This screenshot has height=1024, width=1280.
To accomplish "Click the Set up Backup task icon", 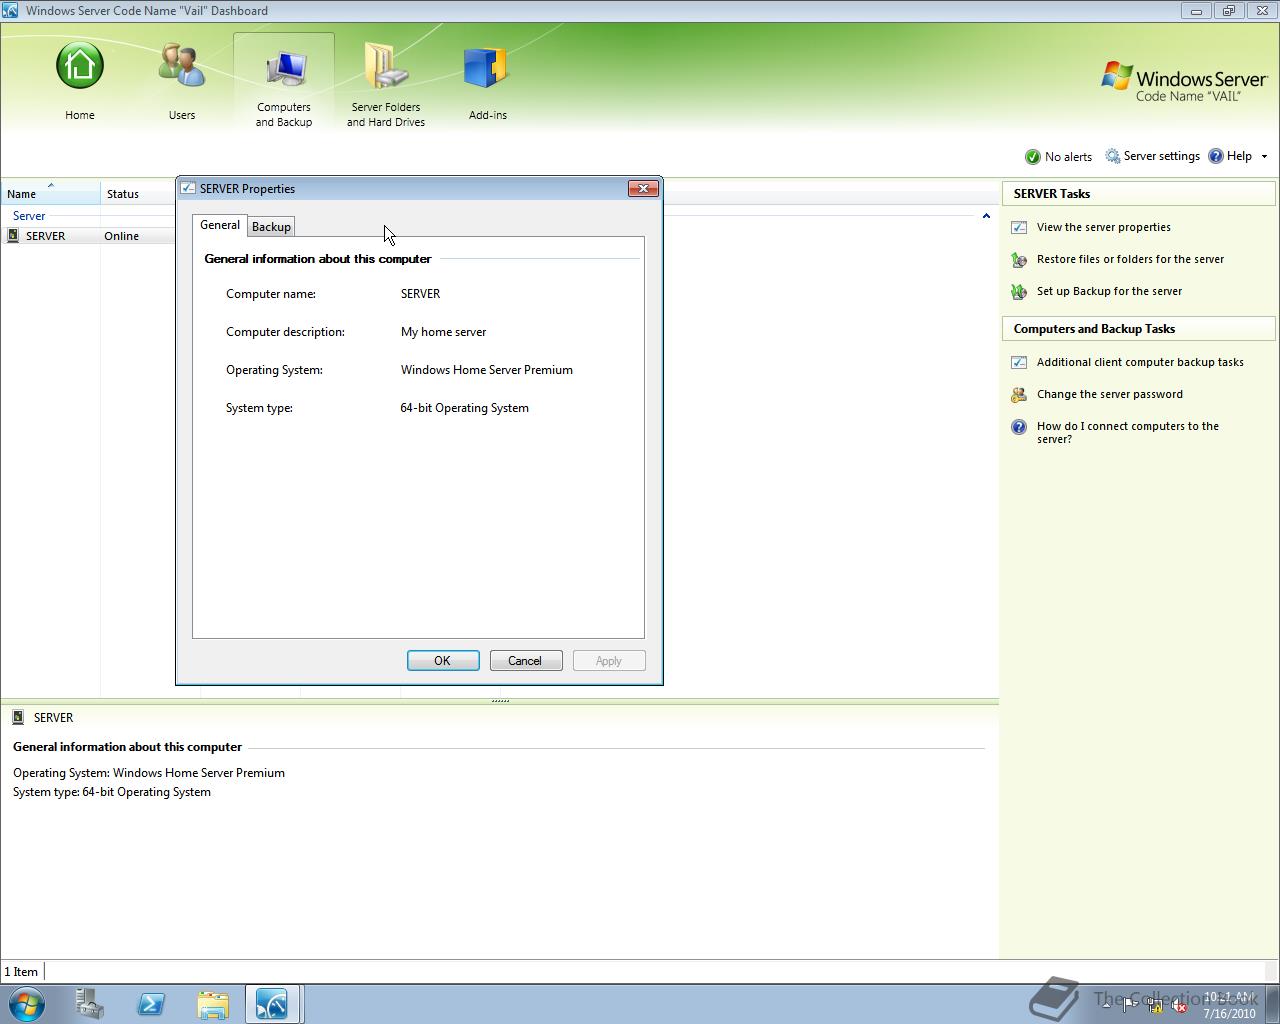I will (x=1019, y=292).
